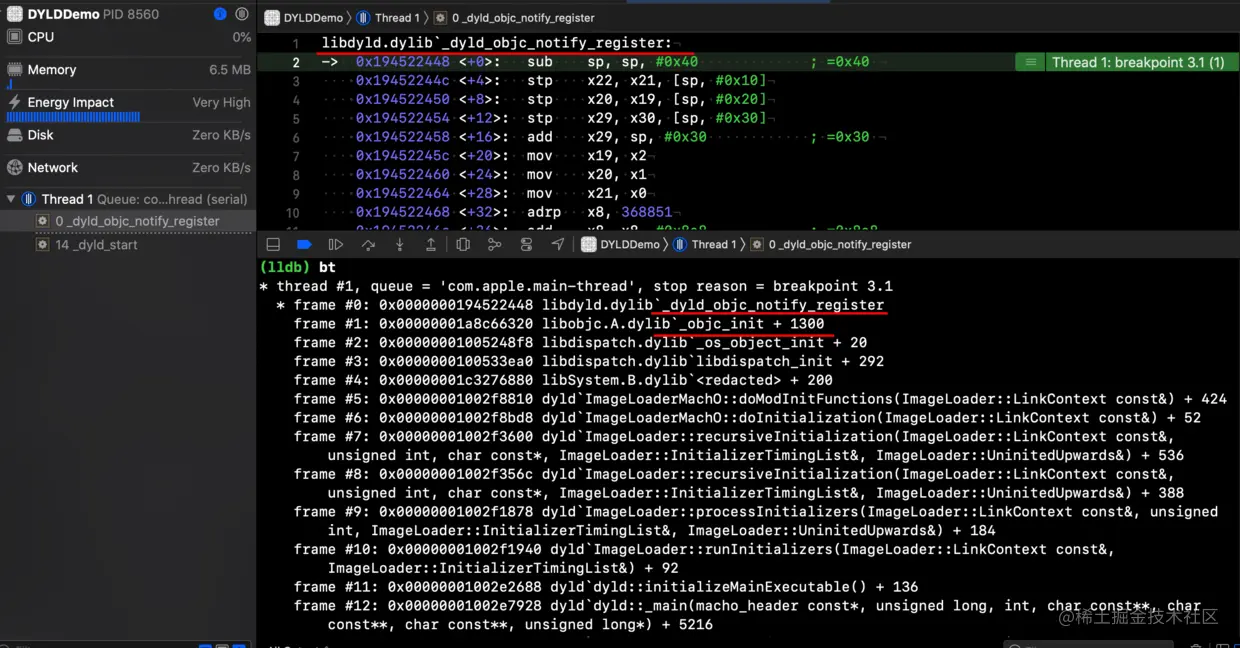Image resolution: width=1240 pixels, height=648 pixels.
Task: Click the 'thread #1, queue' stop reason line
Action: point(576,286)
